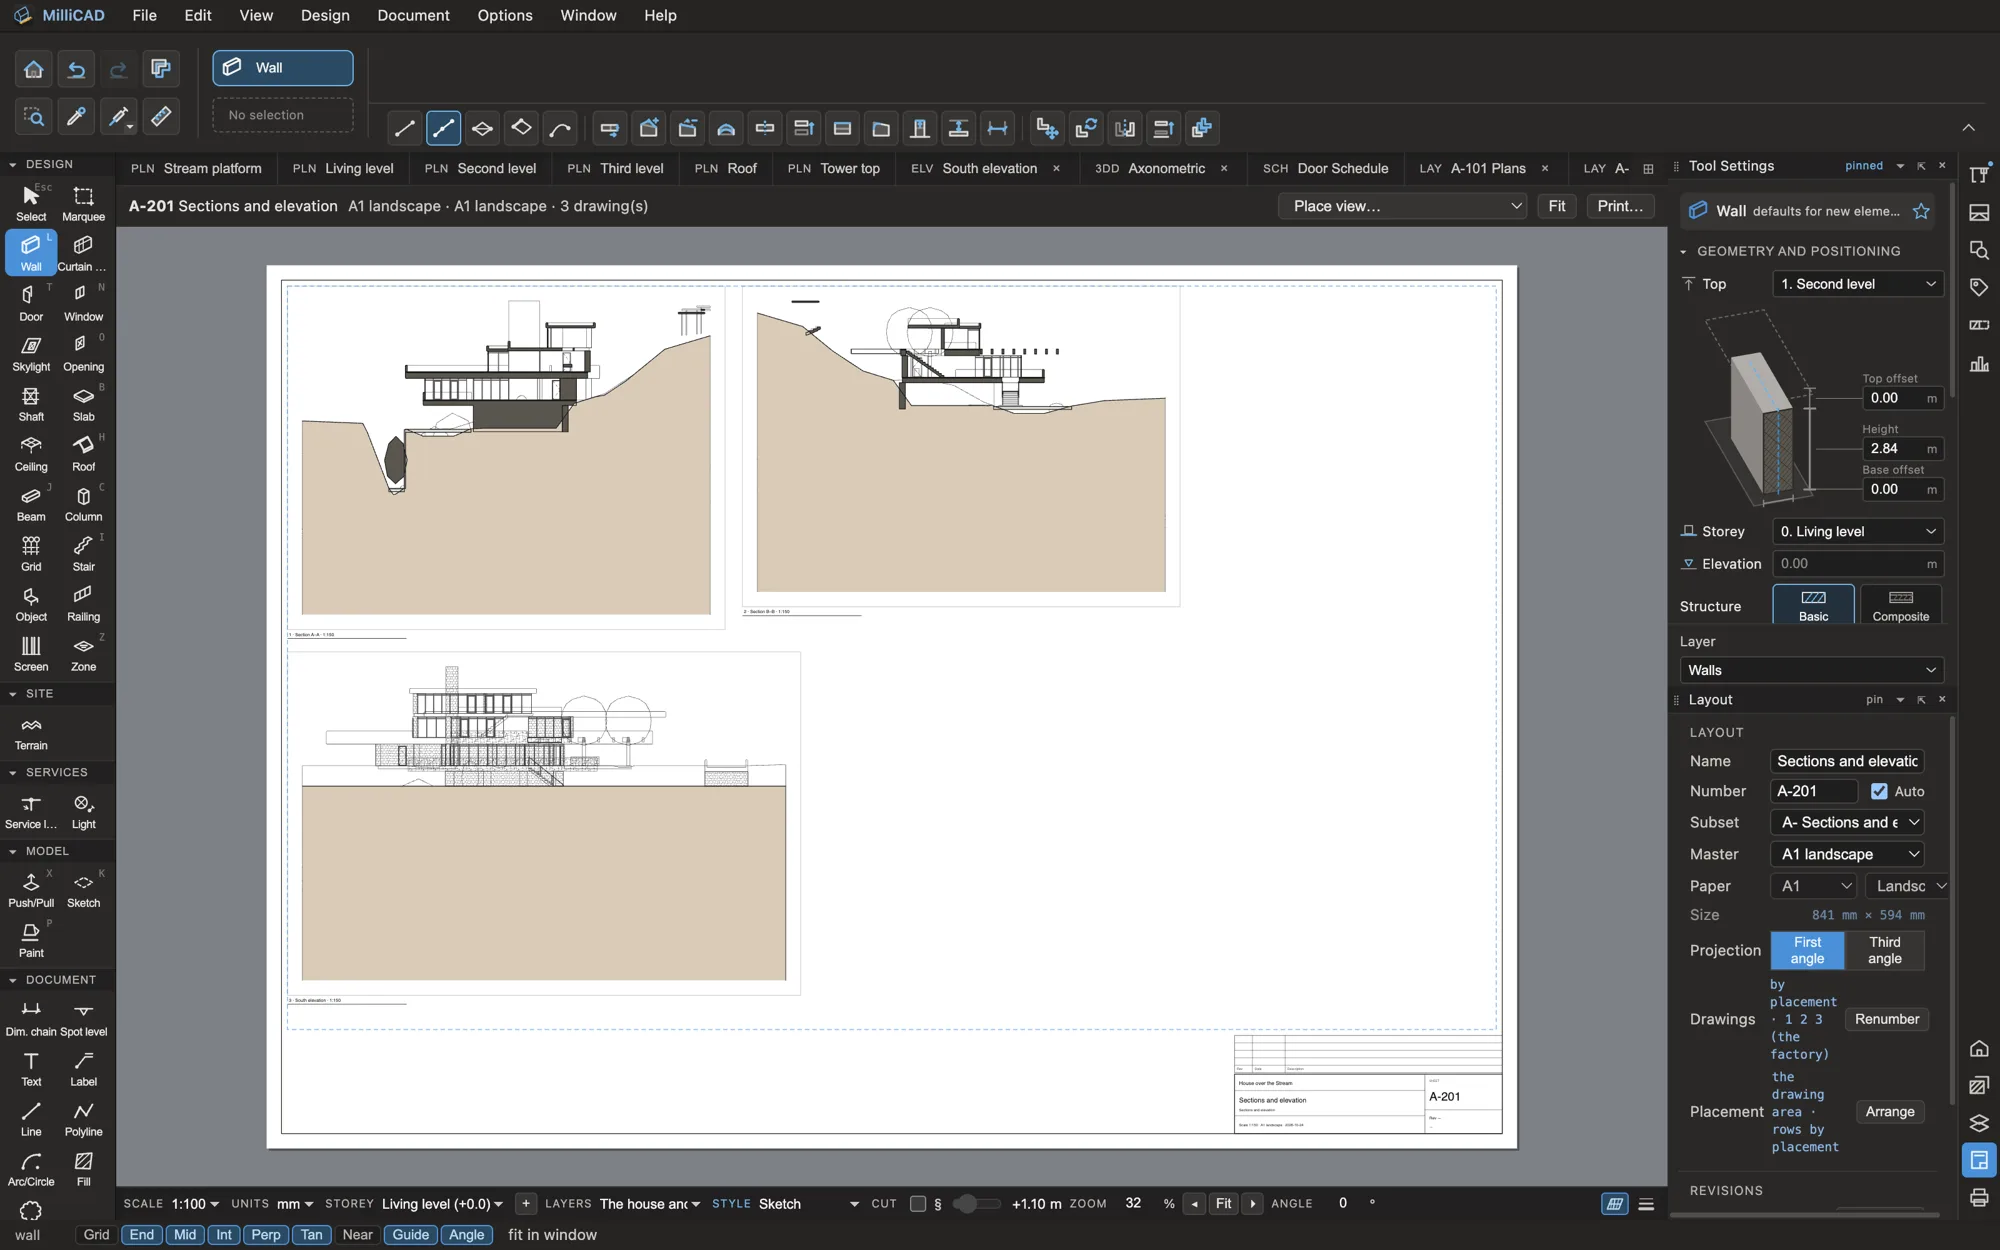Image resolution: width=2000 pixels, height=1250 pixels.
Task: Choose the Skylight tool
Action: pos(31,353)
